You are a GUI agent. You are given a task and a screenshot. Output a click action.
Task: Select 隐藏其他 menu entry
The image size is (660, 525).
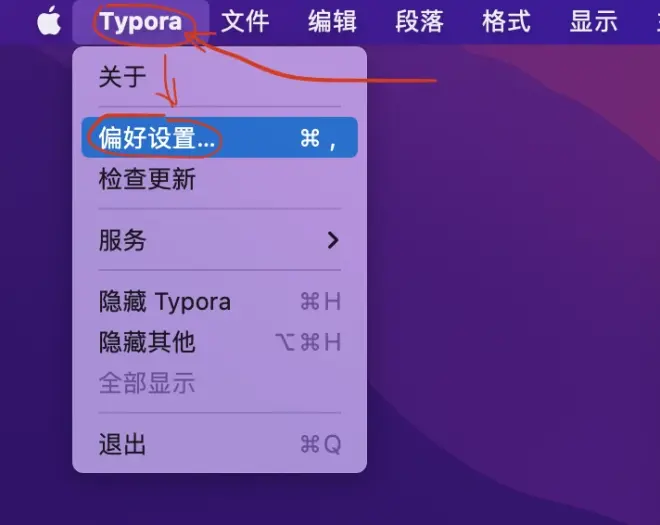219,342
